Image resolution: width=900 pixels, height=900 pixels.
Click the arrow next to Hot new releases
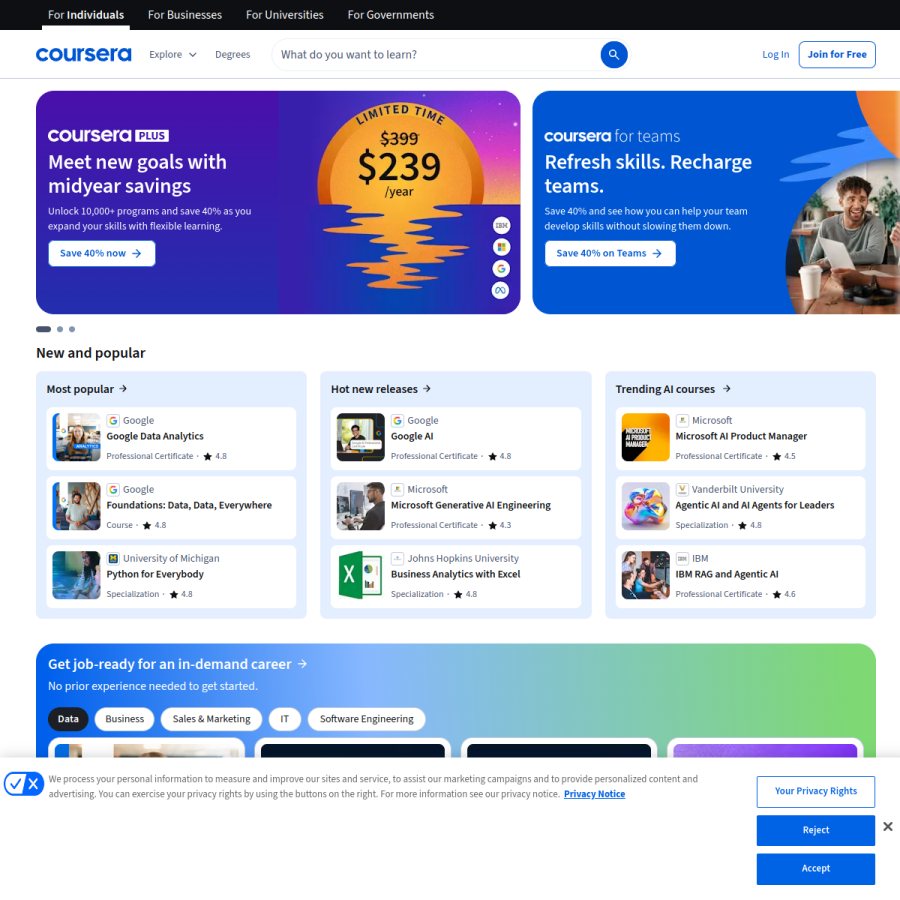click(426, 389)
